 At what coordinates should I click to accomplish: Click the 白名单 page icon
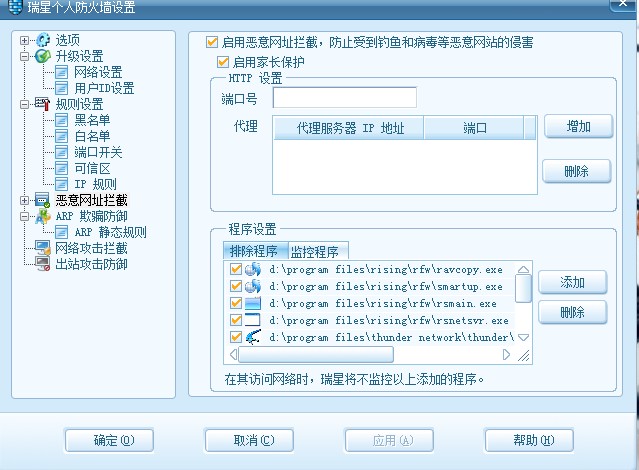pyautogui.click(x=61, y=136)
